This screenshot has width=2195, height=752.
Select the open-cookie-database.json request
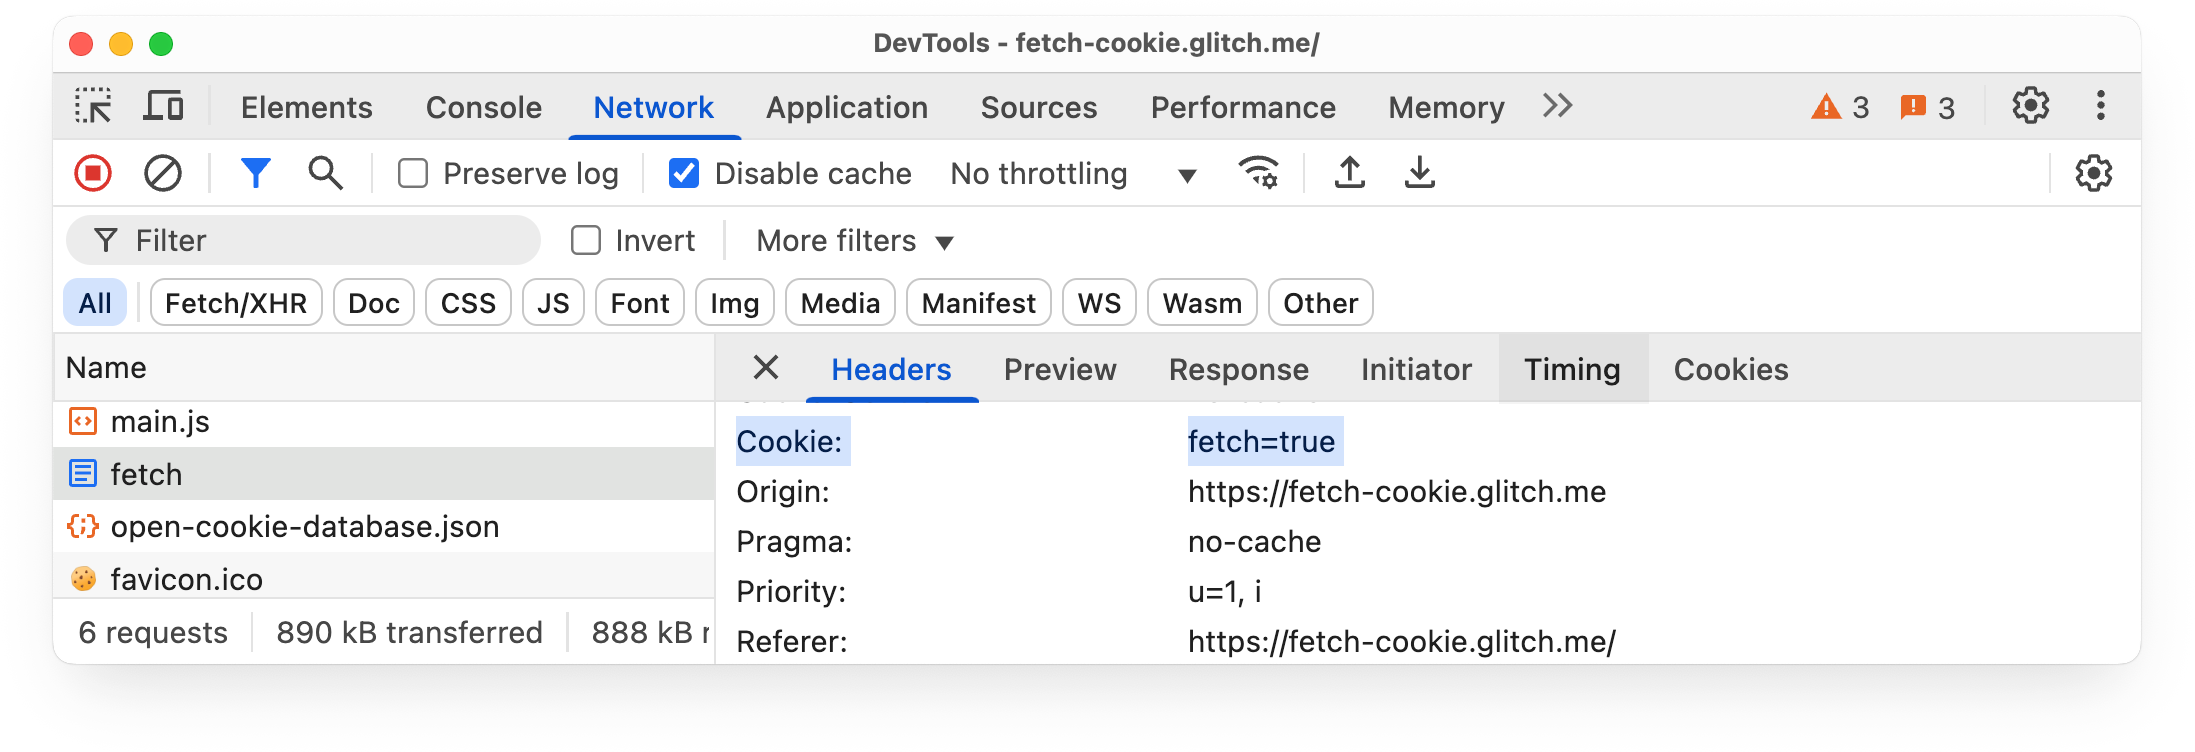tap(384, 526)
